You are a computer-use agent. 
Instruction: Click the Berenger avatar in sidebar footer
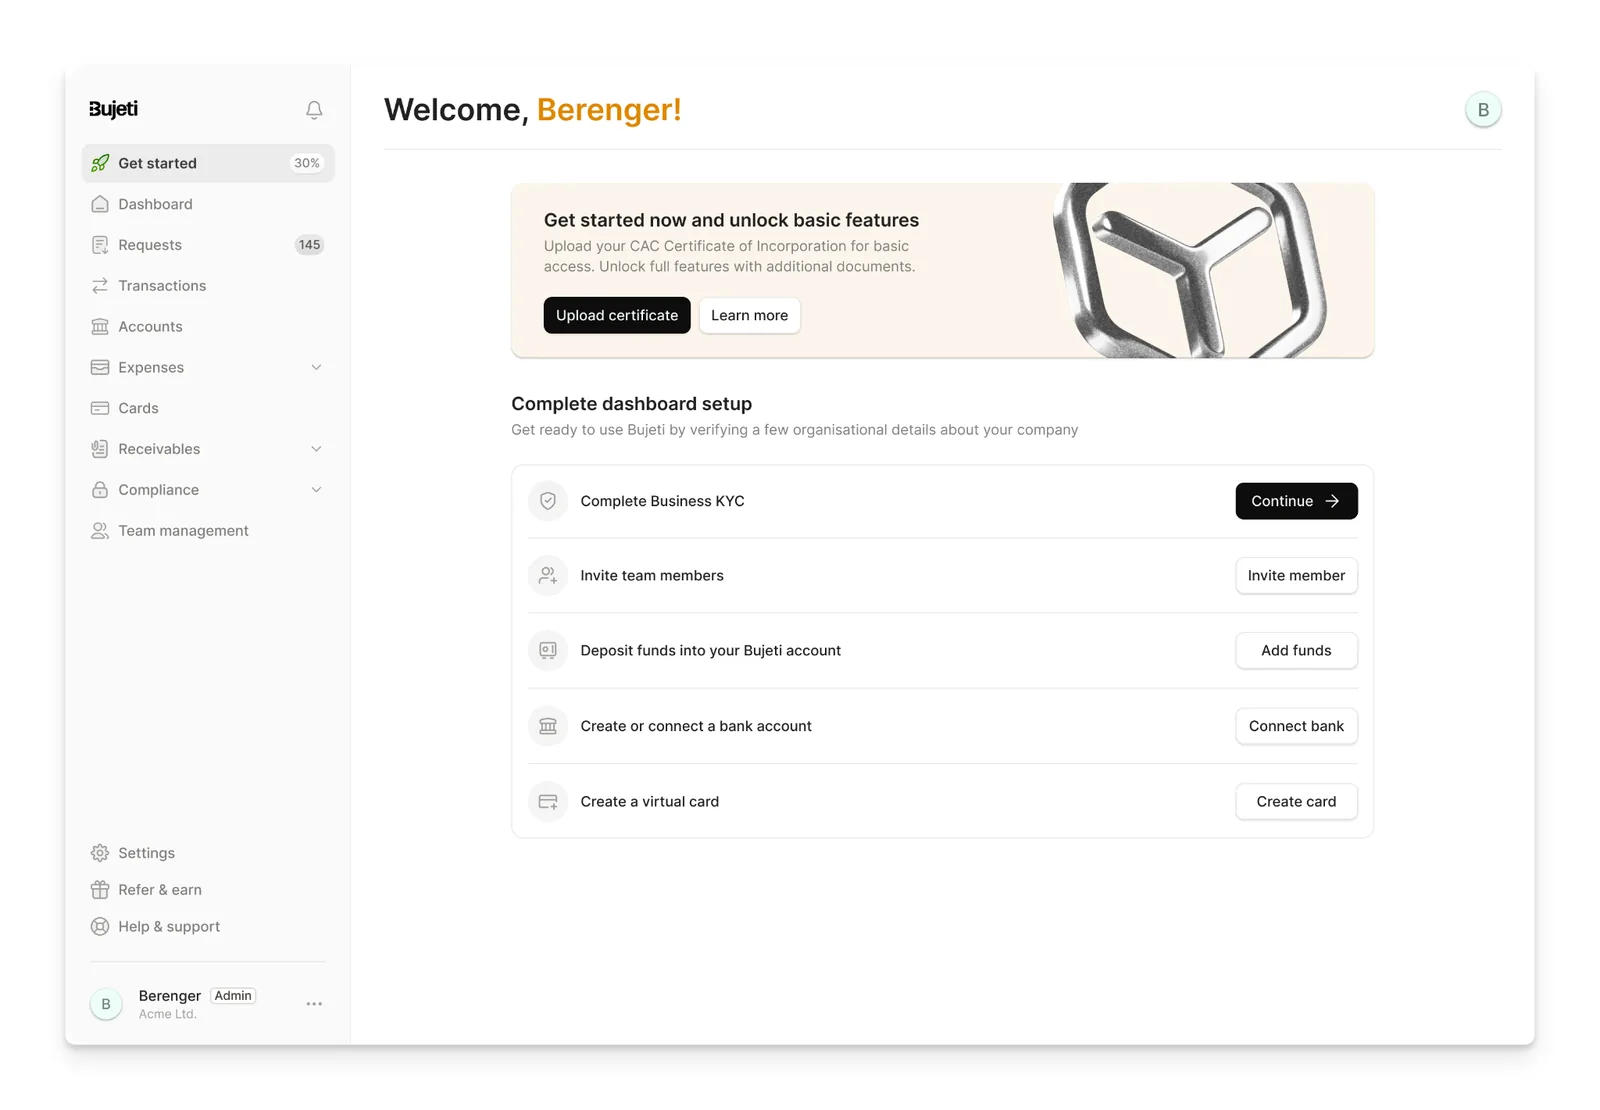[106, 1004]
